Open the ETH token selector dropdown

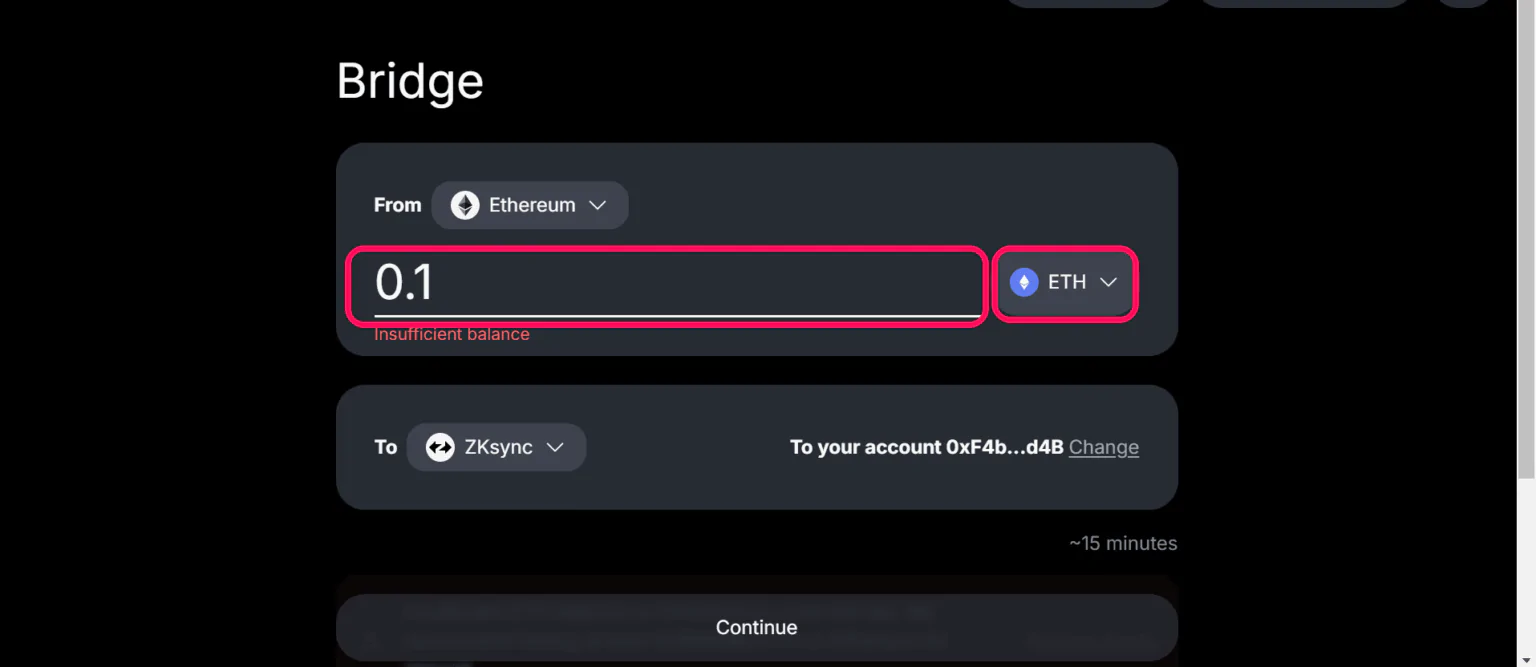coord(1065,282)
